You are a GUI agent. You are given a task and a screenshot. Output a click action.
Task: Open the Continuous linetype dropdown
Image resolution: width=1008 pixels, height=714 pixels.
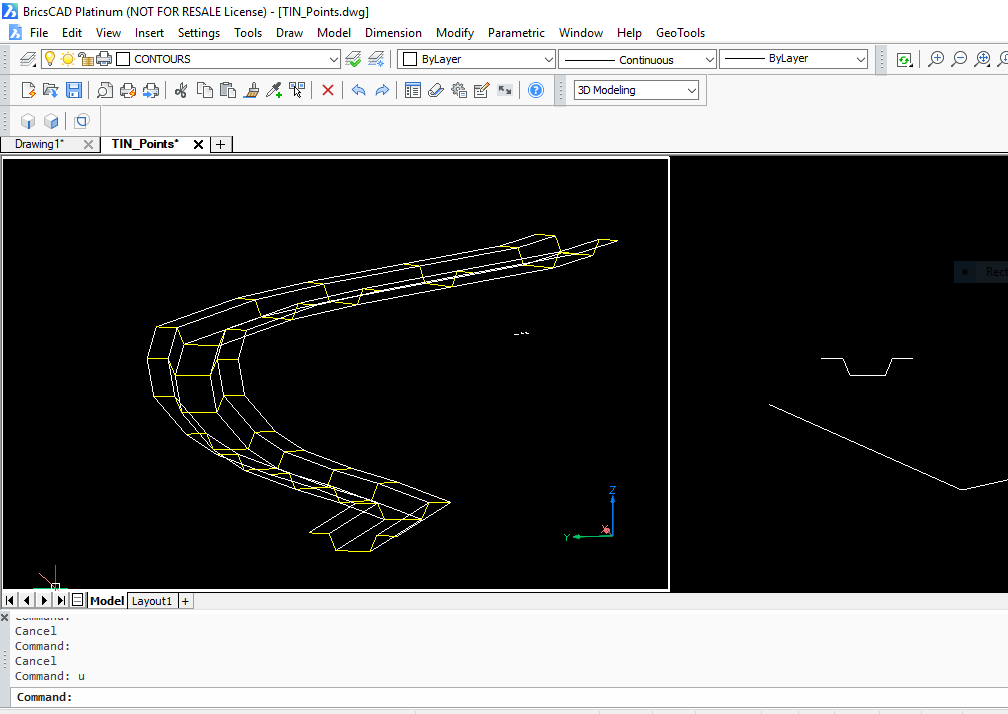(709, 59)
